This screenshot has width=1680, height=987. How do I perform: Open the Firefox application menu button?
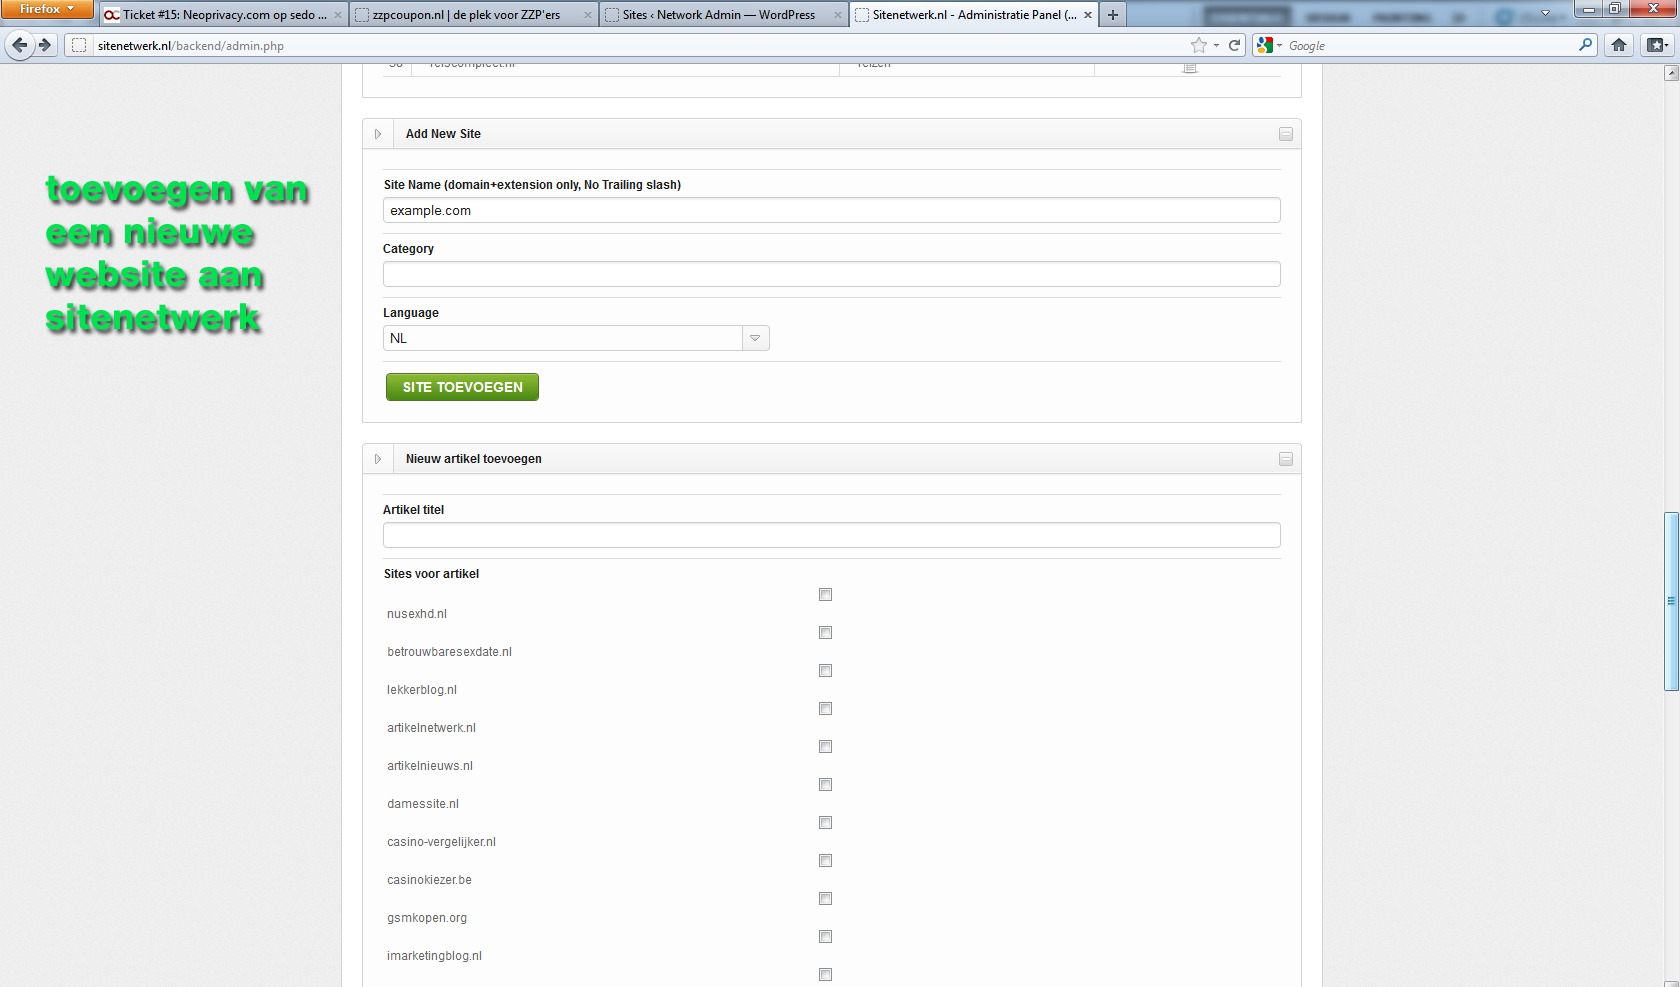47,9
